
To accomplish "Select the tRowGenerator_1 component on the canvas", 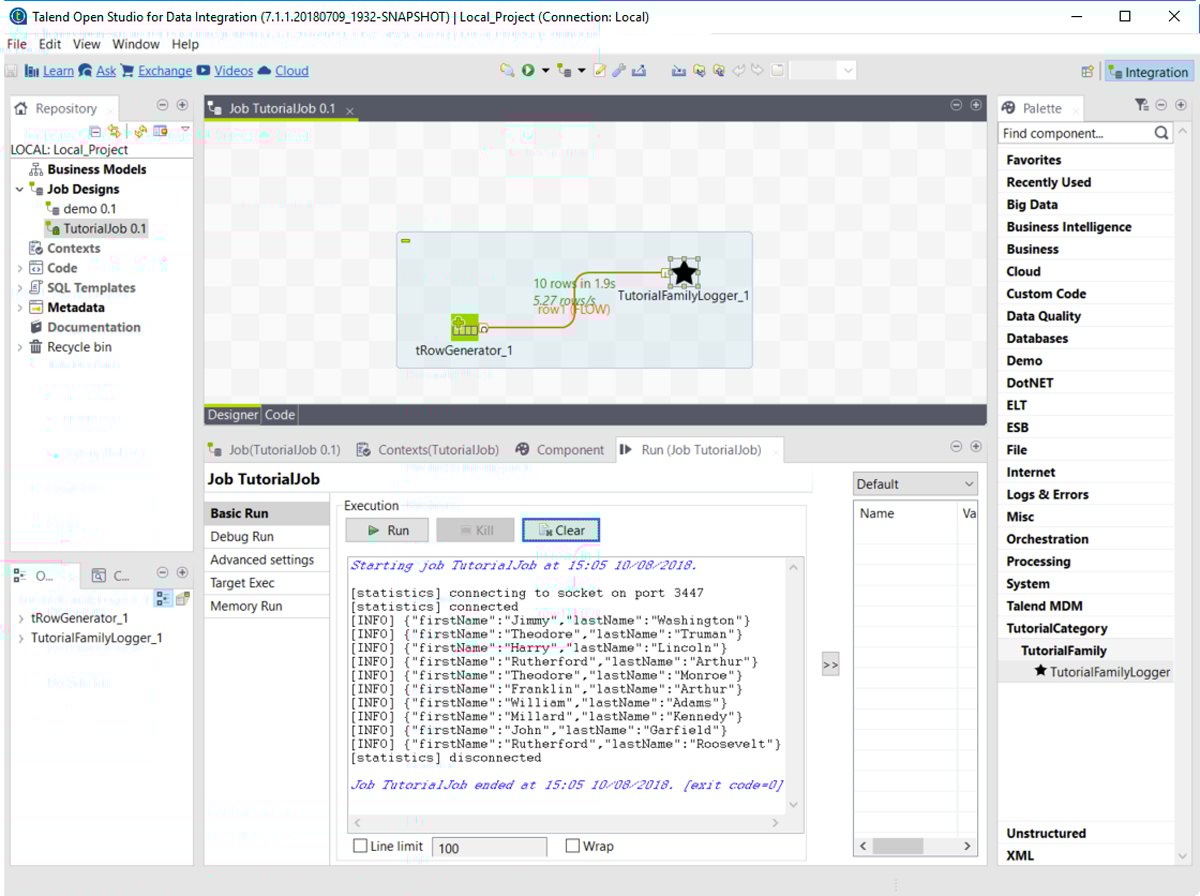I will pos(464,325).
